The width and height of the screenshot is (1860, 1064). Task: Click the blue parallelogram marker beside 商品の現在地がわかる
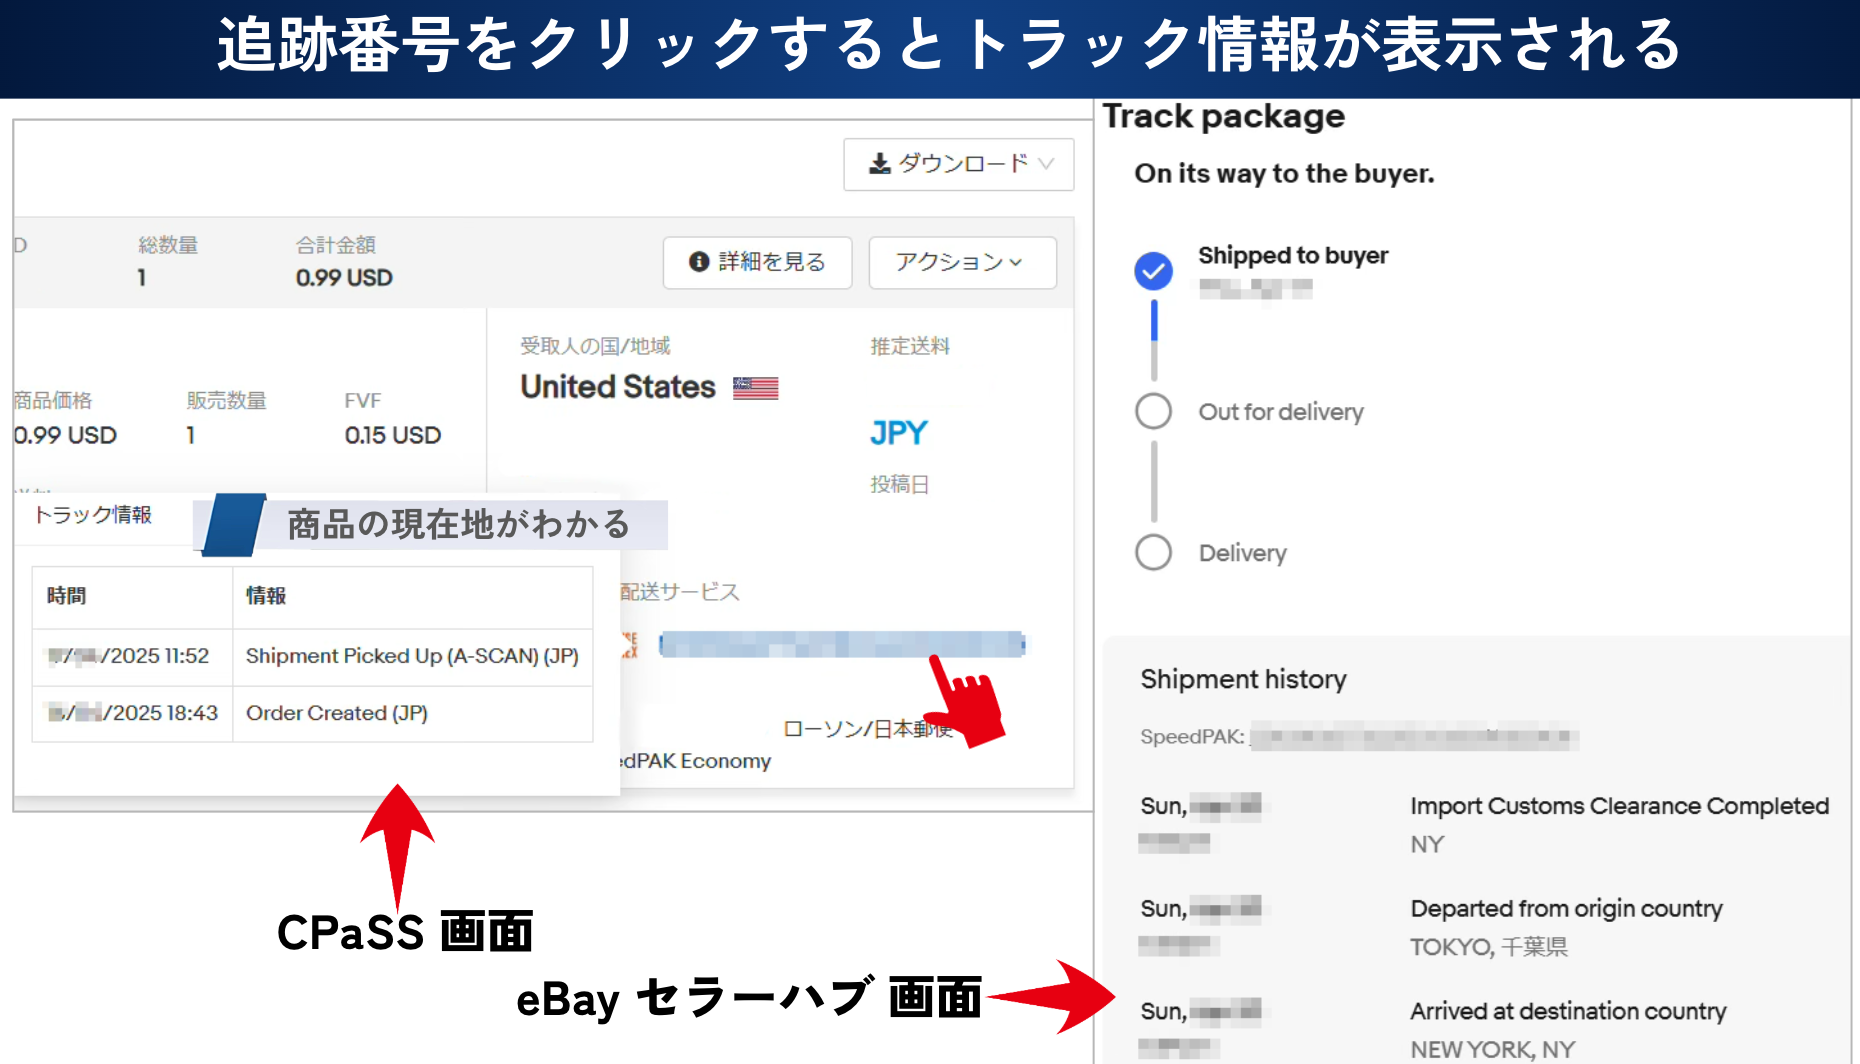coord(234,524)
